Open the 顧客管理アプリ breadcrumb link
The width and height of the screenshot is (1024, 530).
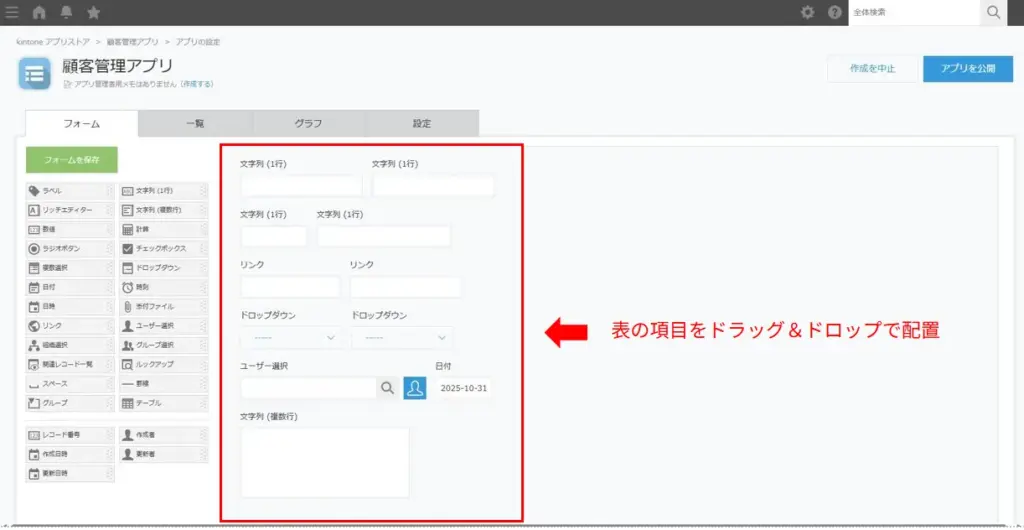pos(133,42)
